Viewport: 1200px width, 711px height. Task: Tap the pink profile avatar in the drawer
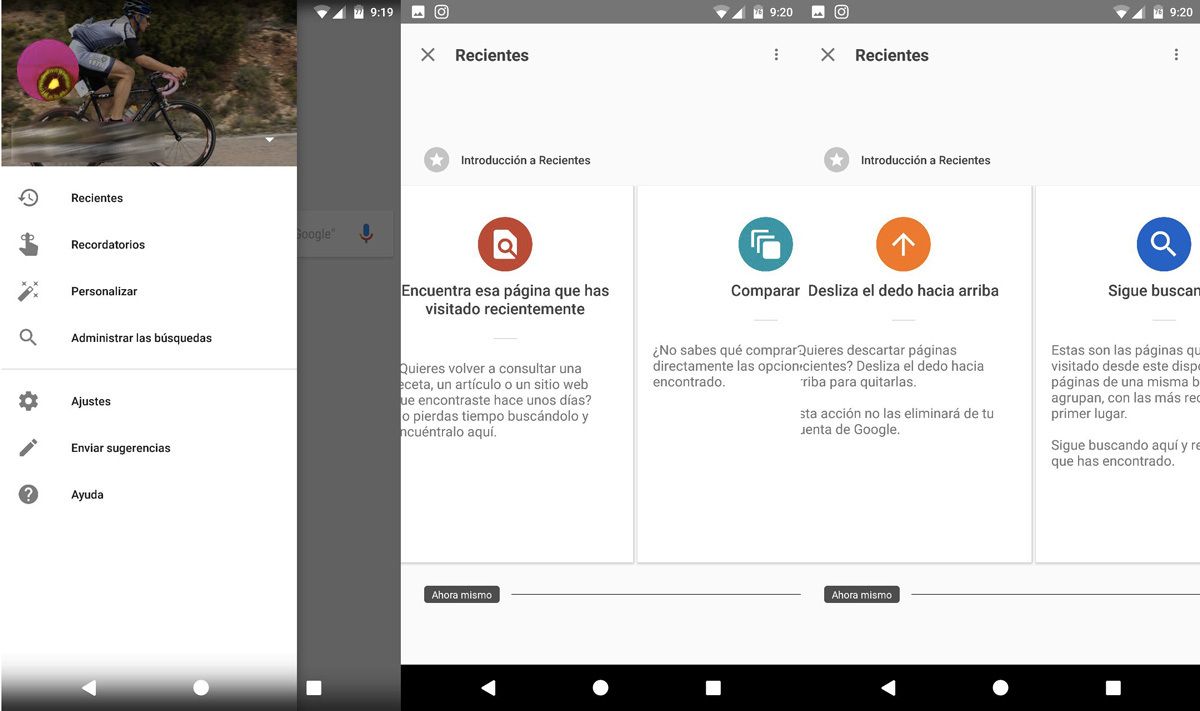[48, 72]
